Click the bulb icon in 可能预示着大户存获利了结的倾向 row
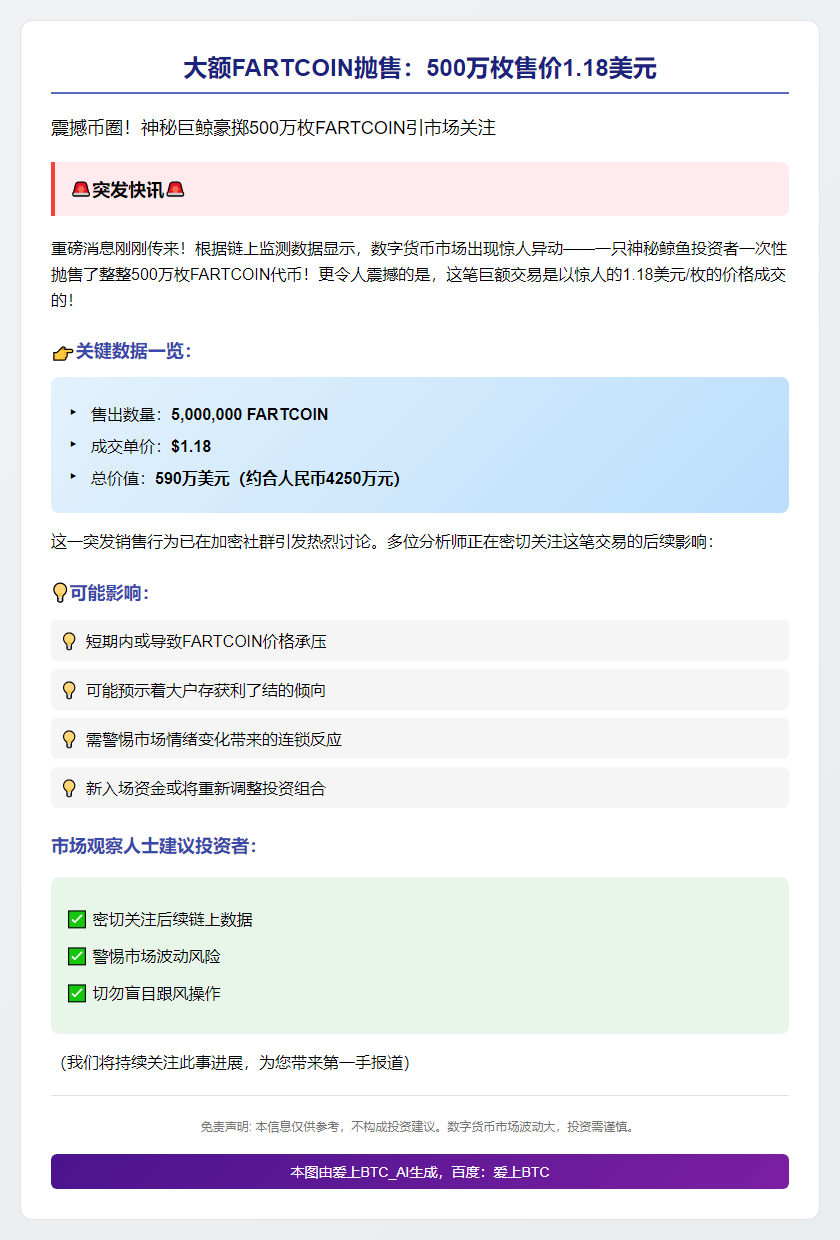 pos(69,690)
